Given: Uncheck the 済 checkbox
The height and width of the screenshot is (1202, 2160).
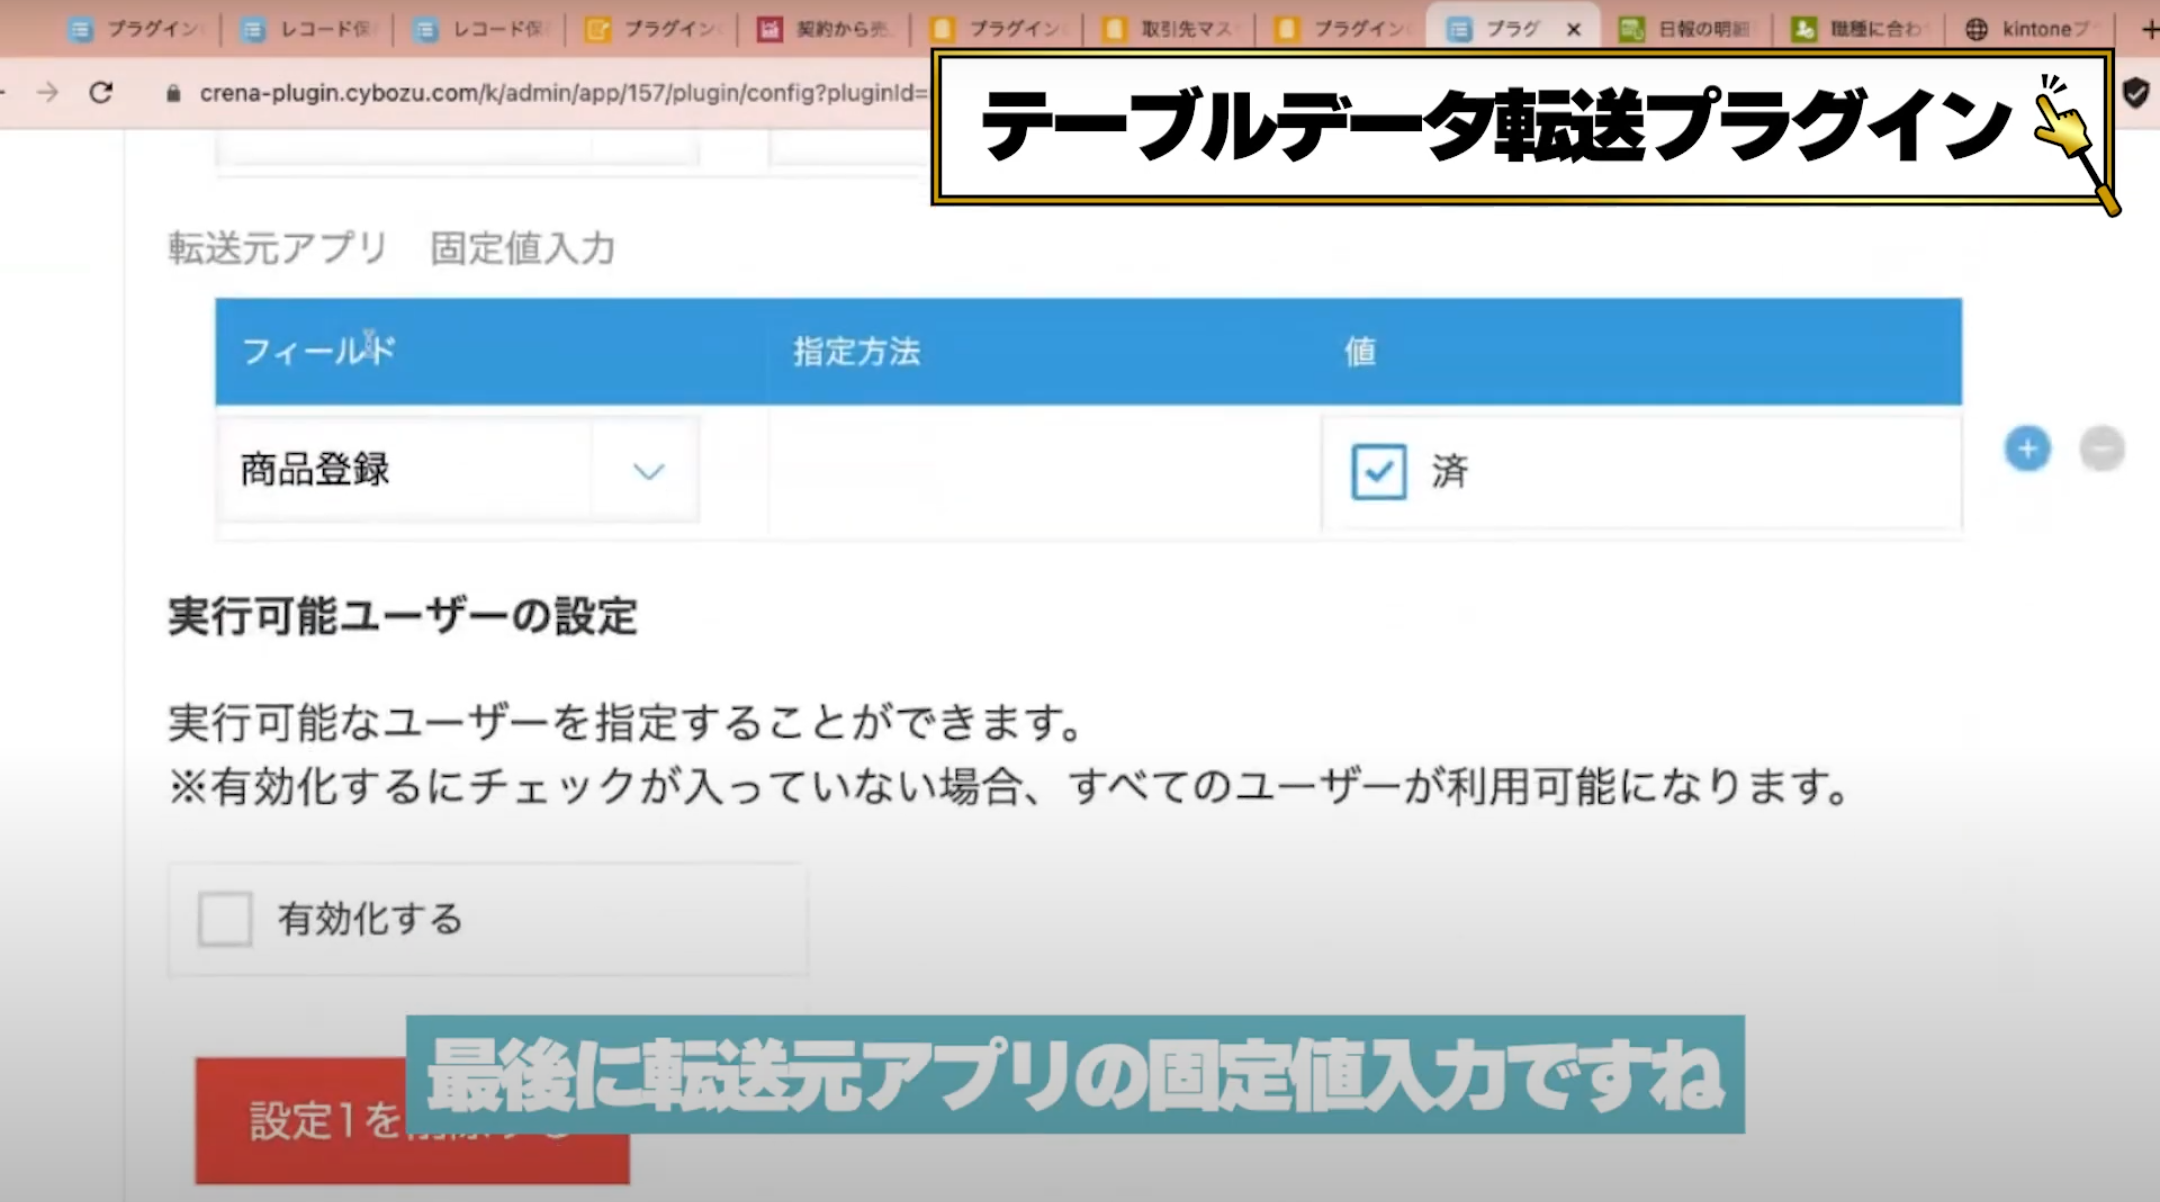Looking at the screenshot, I should tap(1379, 471).
